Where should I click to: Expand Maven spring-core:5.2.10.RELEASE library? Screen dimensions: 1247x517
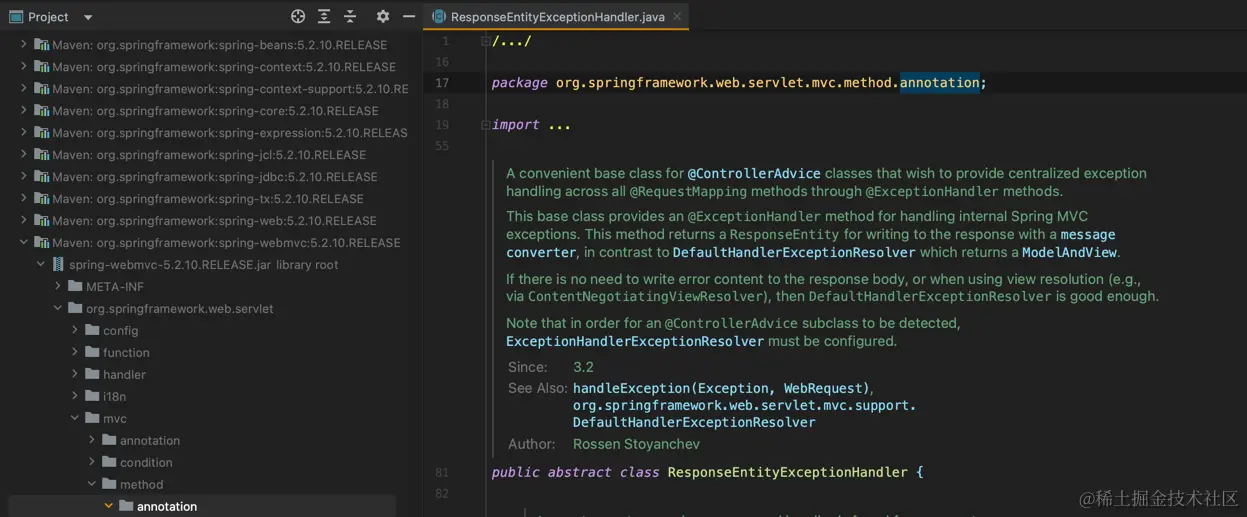click(24, 110)
